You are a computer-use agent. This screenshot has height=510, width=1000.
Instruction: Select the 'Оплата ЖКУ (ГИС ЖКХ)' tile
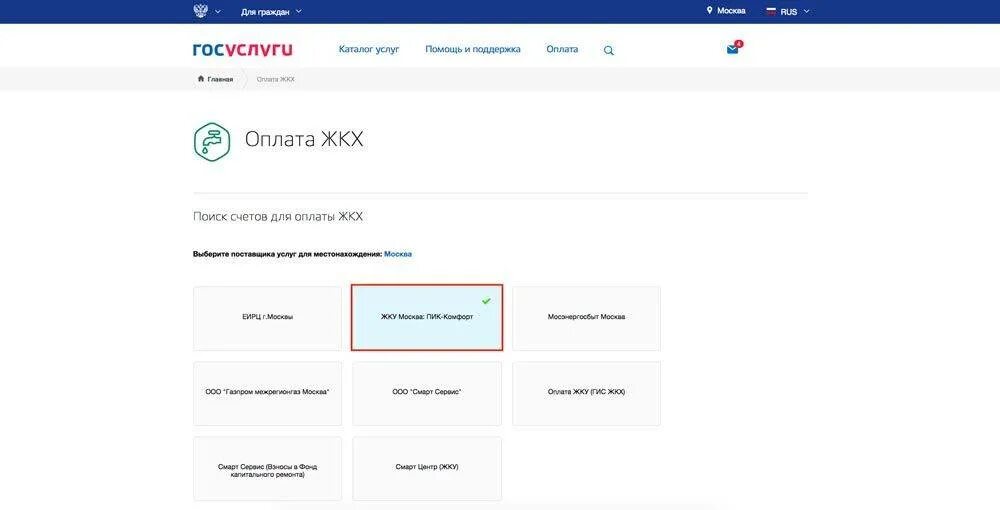[x=586, y=393]
